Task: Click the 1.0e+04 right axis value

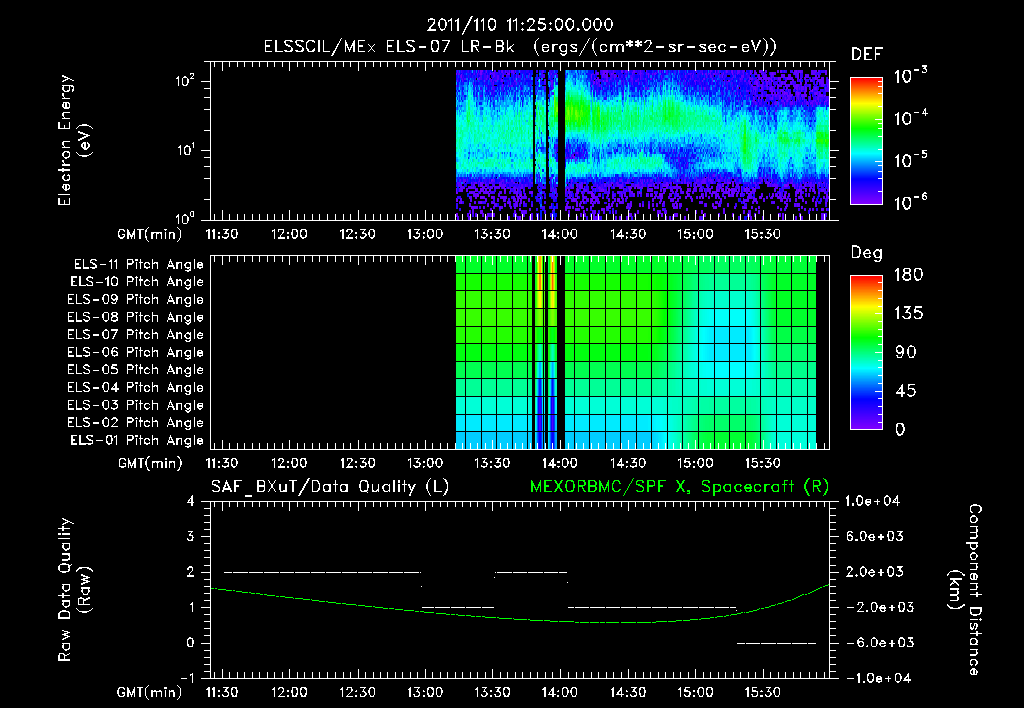Action: (872, 502)
